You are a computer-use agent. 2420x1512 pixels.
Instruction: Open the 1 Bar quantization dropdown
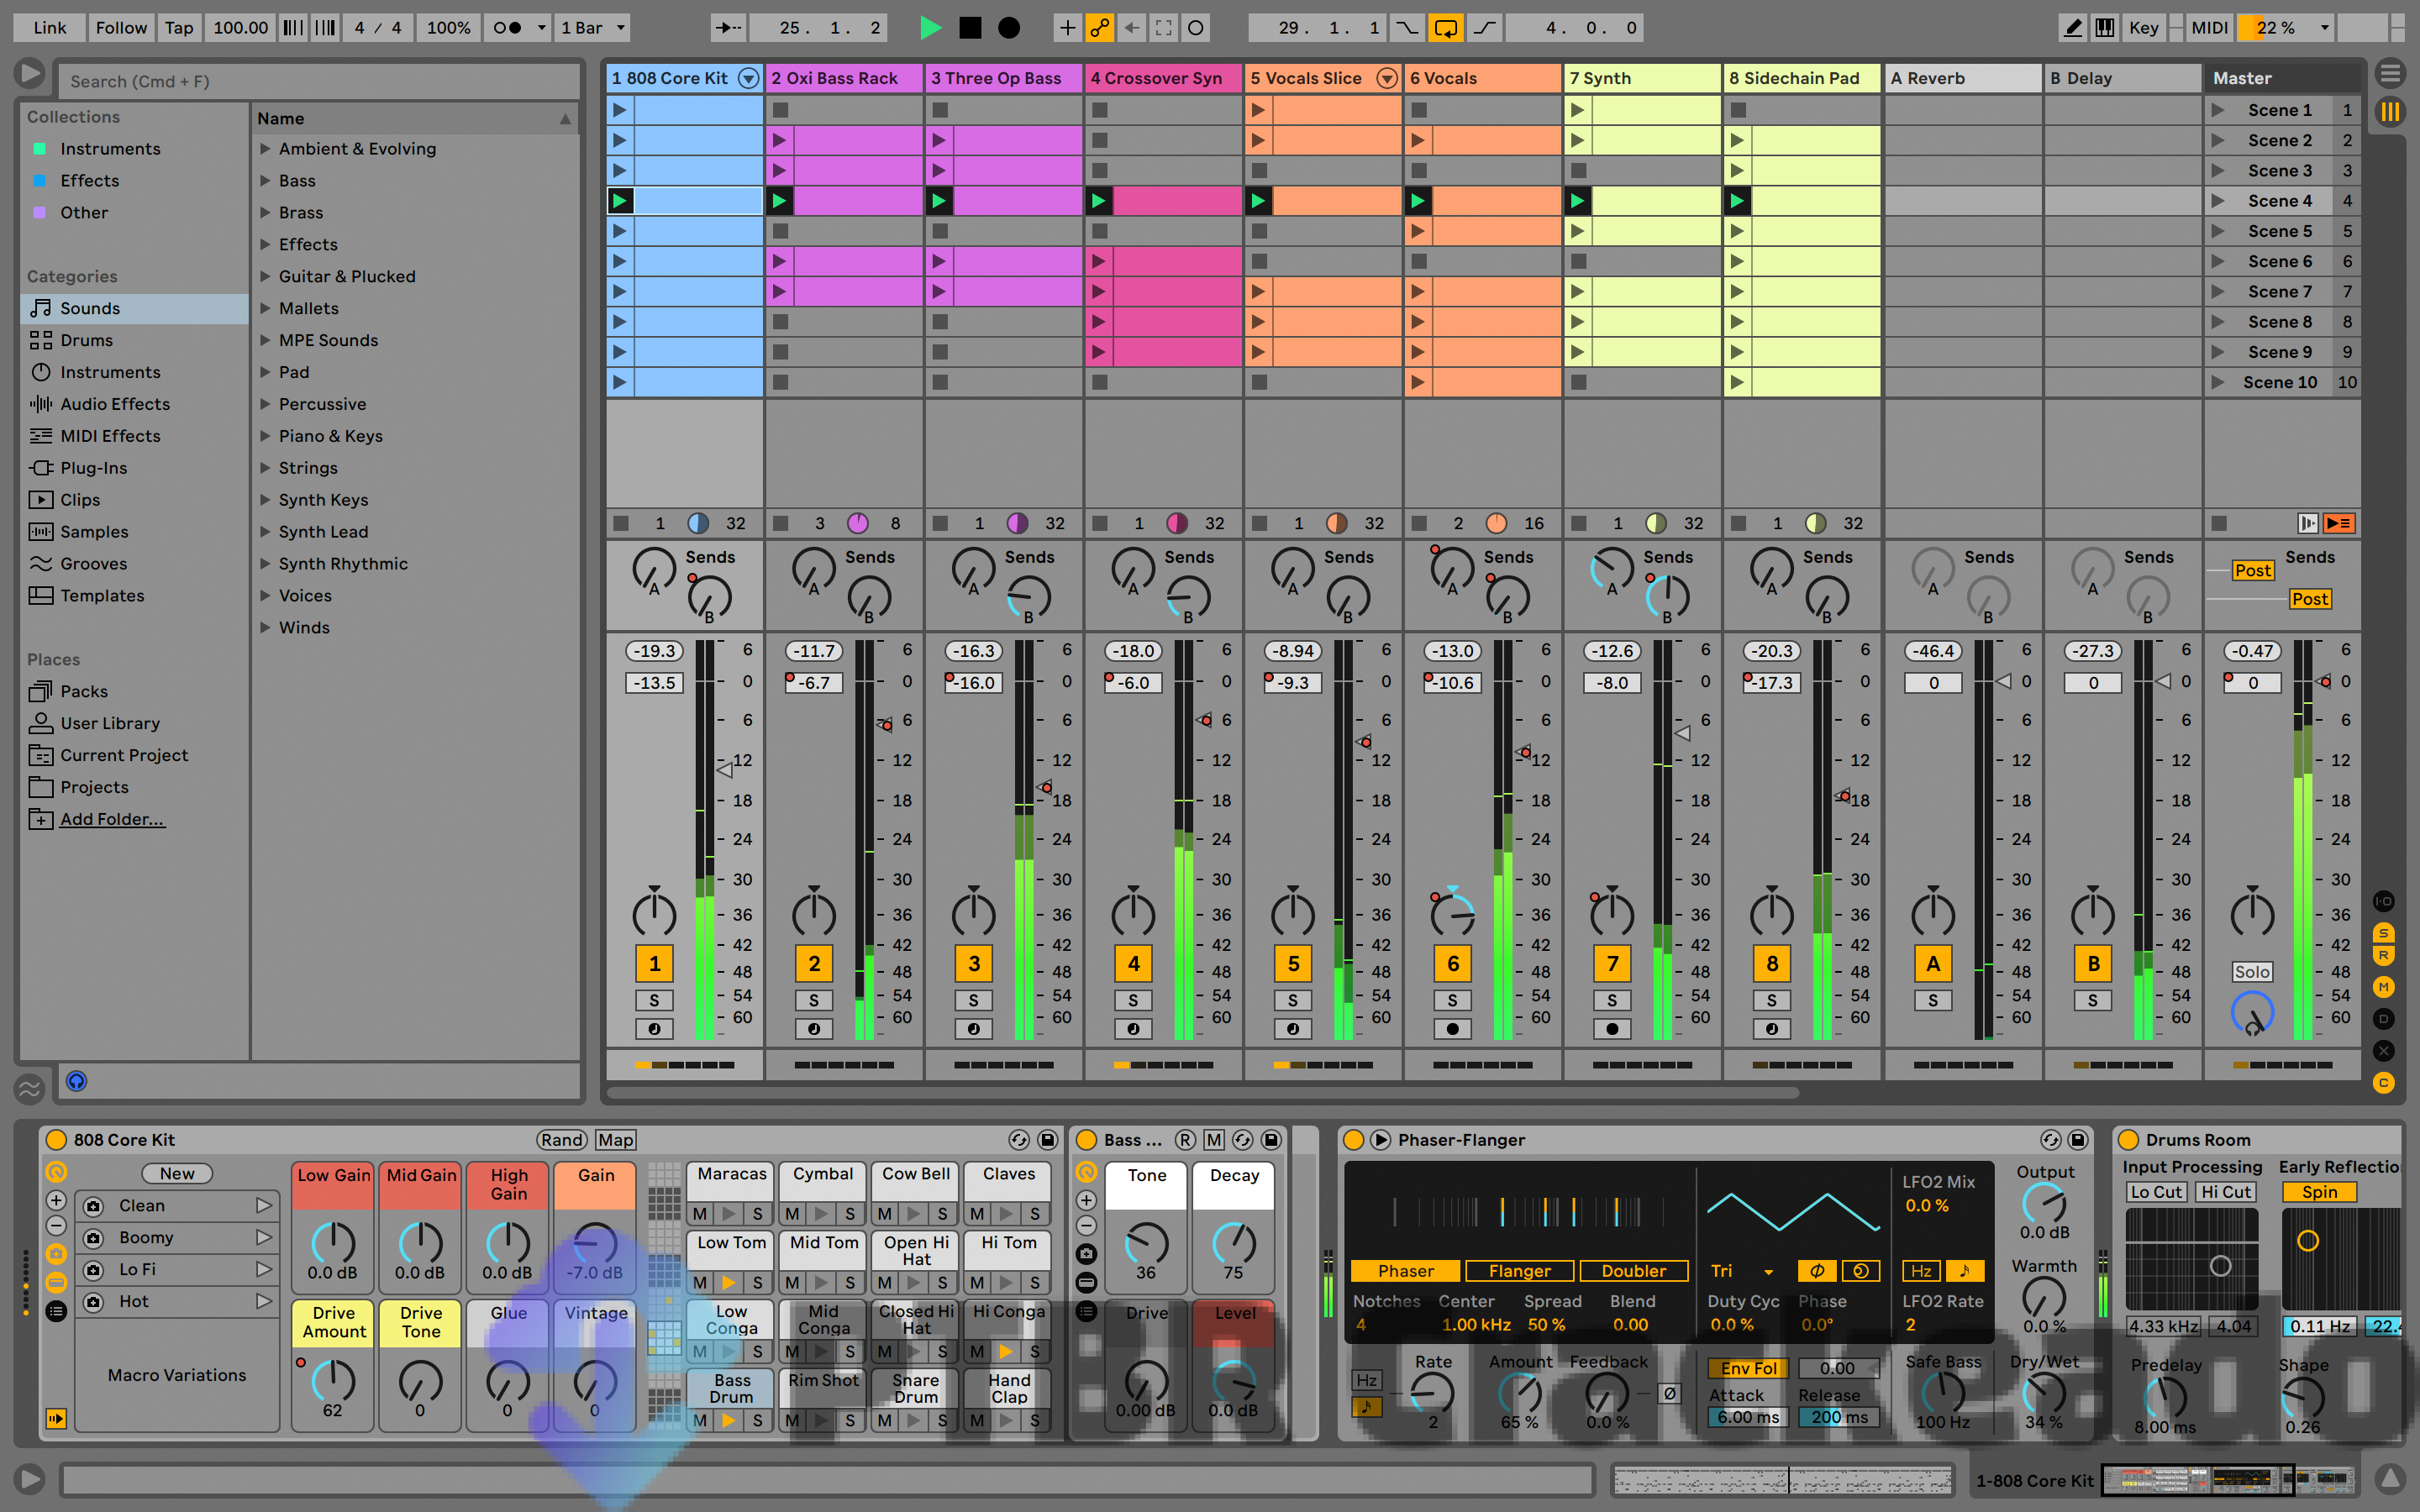[593, 28]
